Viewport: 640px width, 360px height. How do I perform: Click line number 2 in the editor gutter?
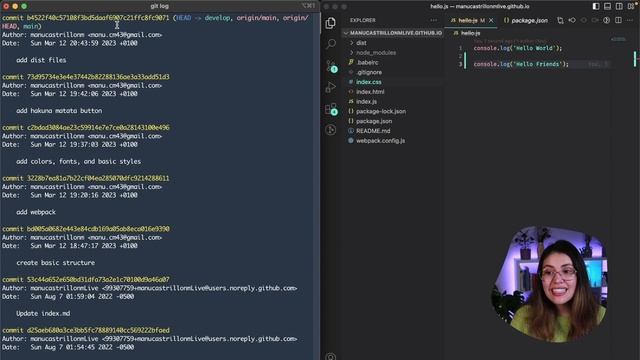[x=460, y=56]
